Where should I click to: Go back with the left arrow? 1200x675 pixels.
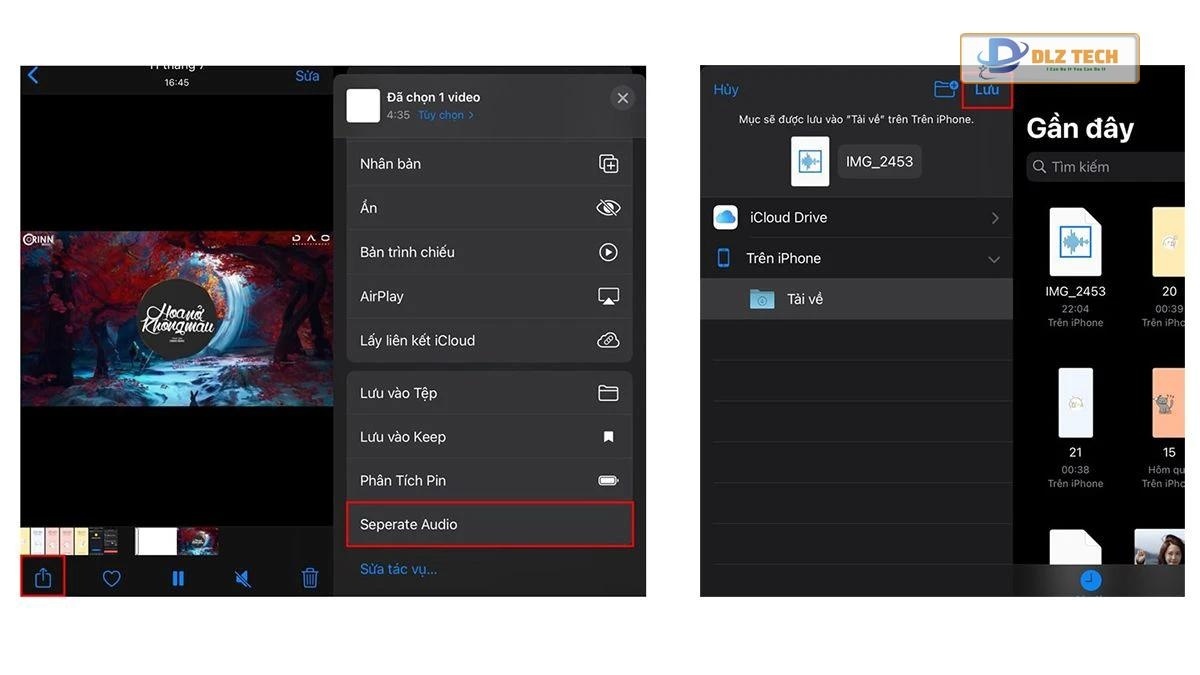pos(33,76)
